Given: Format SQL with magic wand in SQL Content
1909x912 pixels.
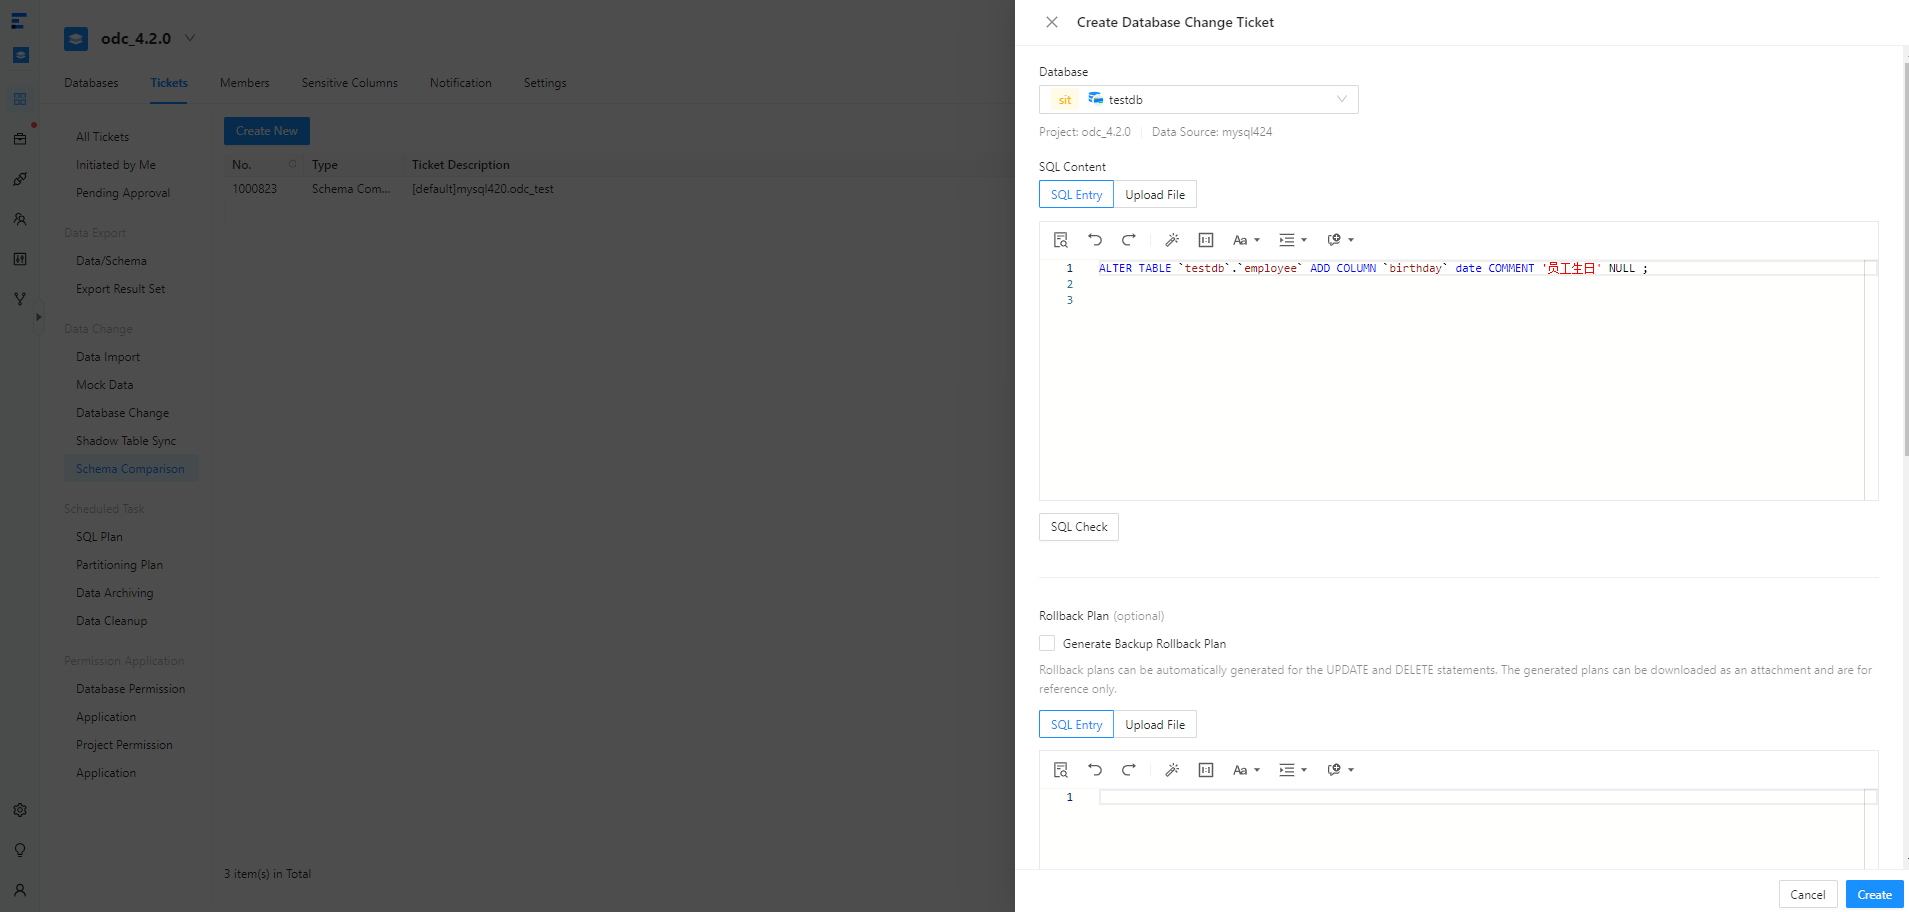Looking at the screenshot, I should [x=1172, y=240].
